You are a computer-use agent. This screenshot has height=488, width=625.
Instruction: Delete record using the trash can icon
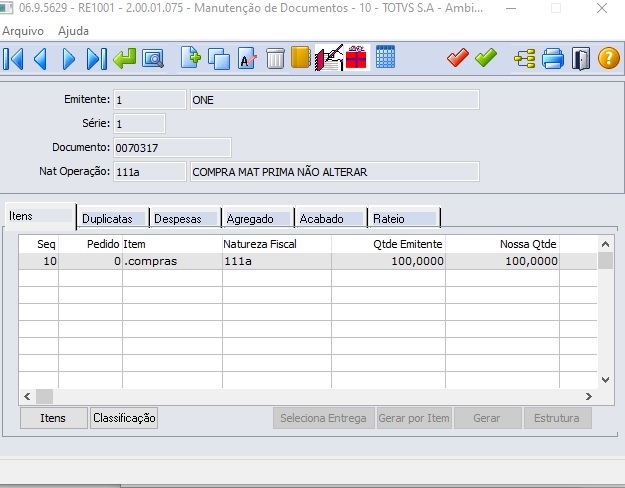click(x=275, y=59)
